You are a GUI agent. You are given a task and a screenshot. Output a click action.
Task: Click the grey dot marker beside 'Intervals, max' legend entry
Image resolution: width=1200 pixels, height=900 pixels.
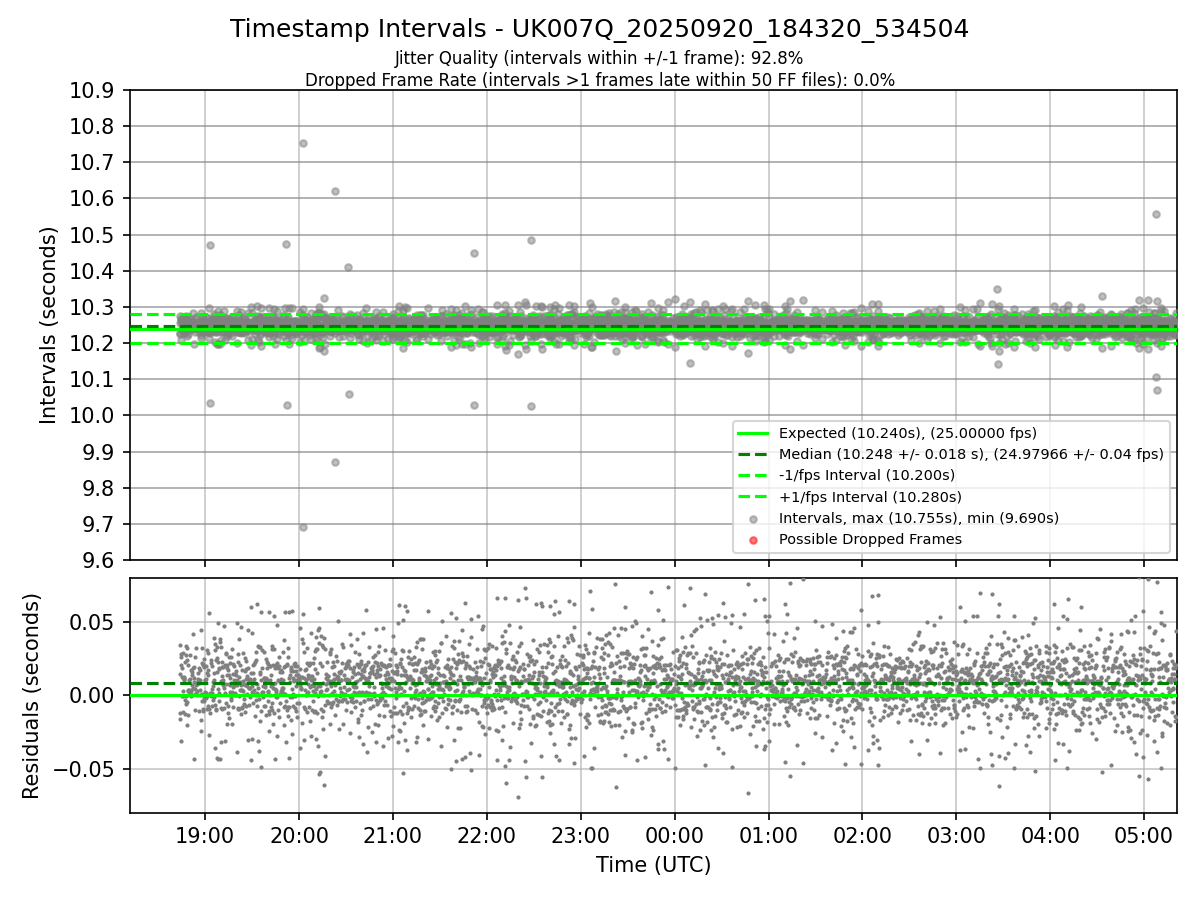click(x=754, y=518)
